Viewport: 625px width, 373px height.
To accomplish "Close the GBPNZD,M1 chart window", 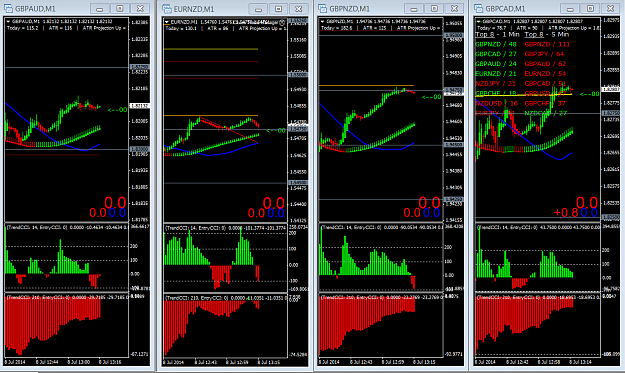I will pos(454,8).
